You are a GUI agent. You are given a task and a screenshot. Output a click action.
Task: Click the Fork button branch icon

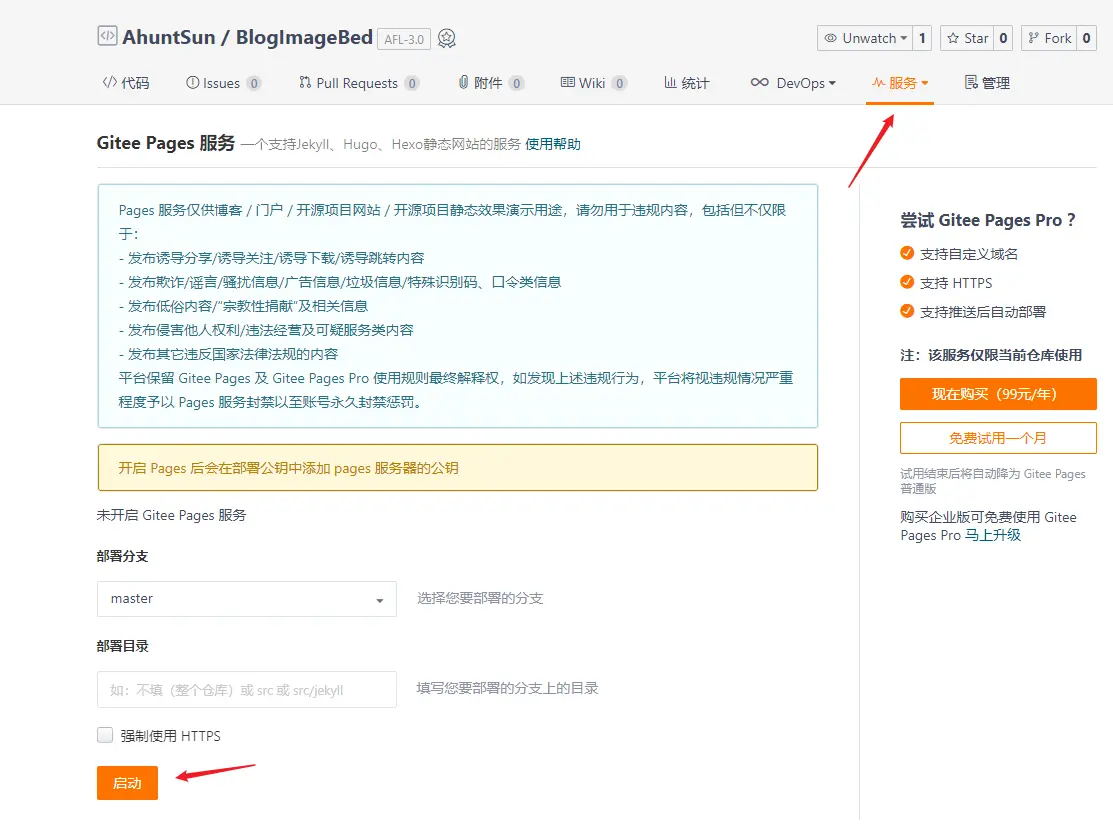[x=1034, y=38]
